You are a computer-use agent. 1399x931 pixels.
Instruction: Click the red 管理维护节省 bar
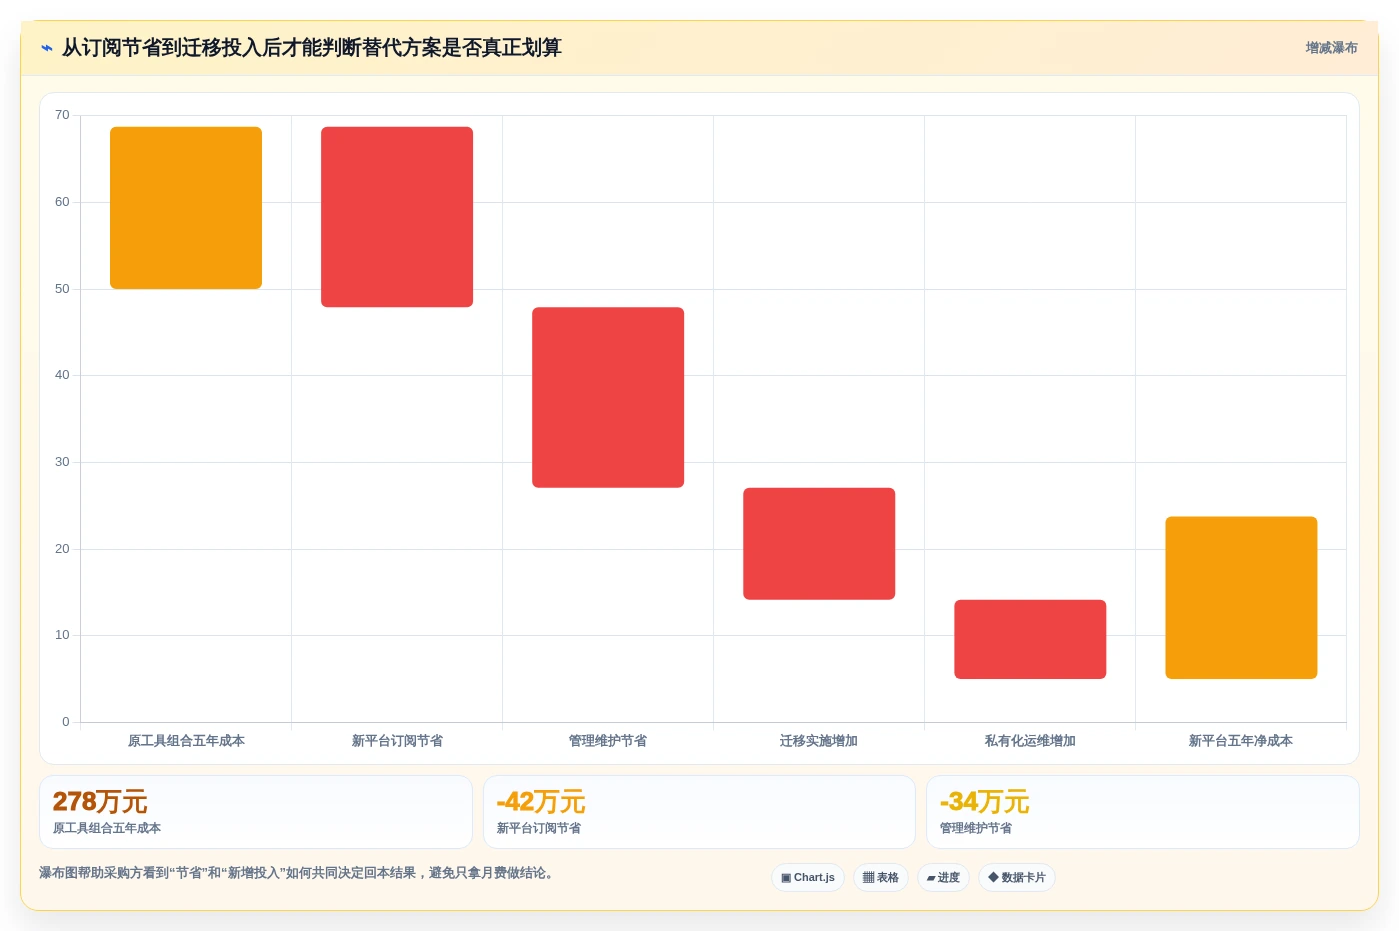608,397
